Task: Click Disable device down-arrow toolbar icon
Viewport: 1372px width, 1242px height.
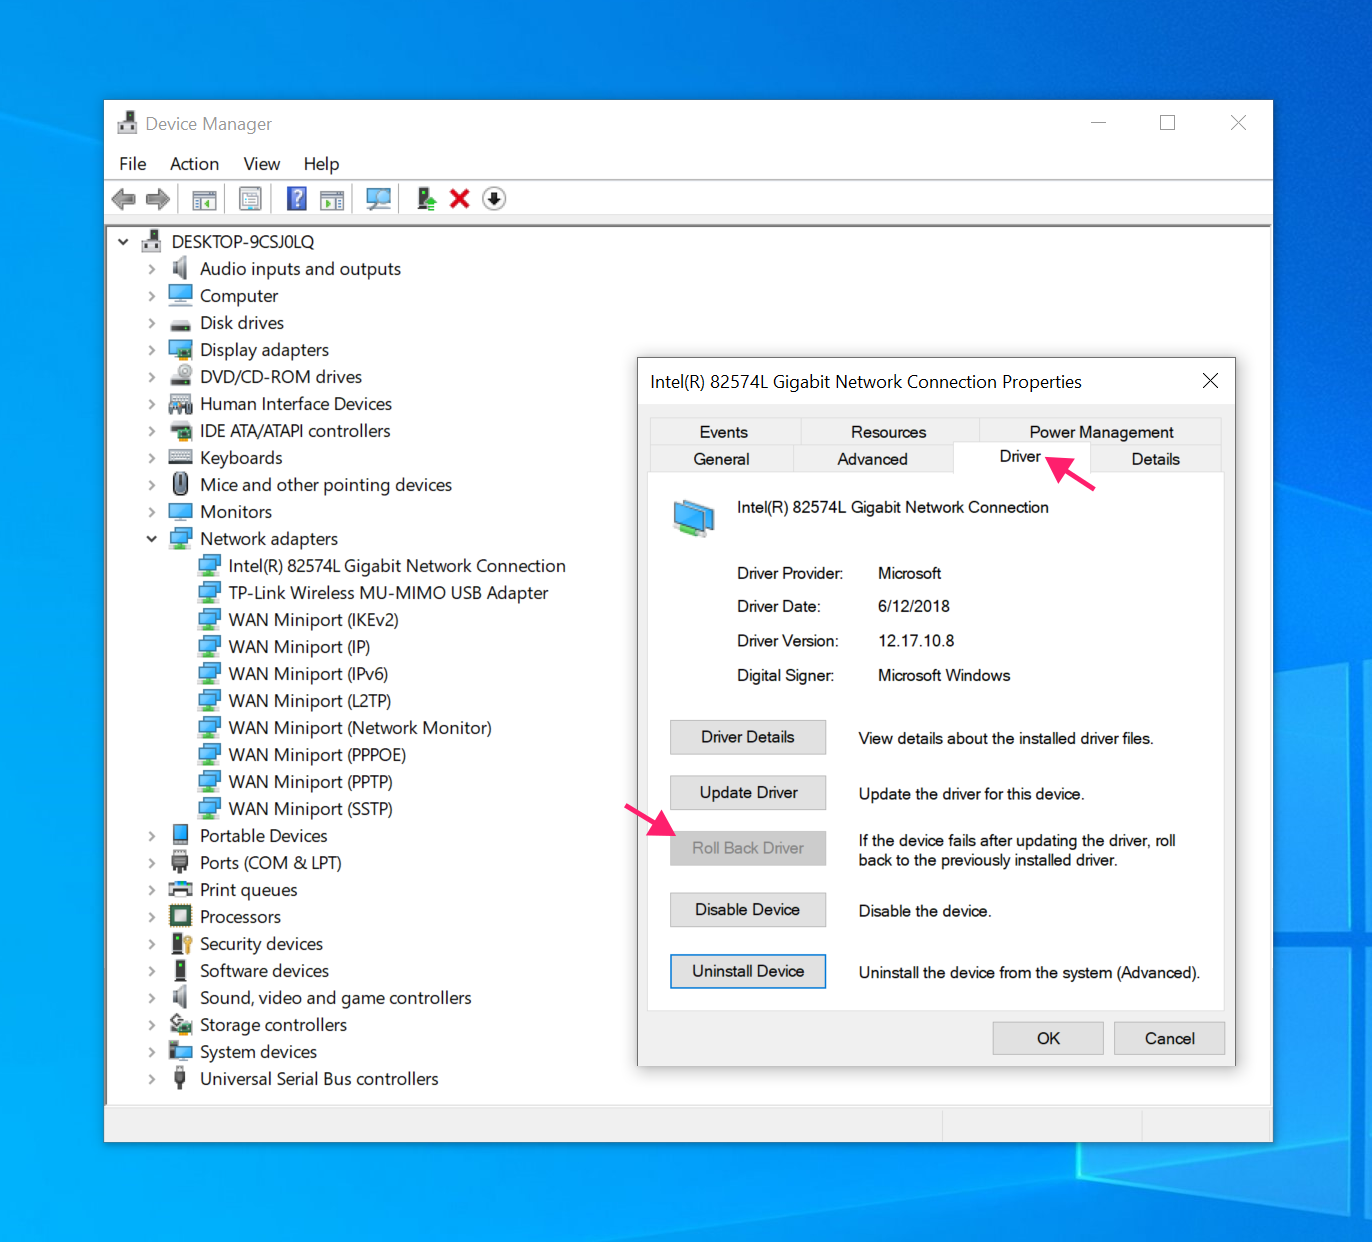Action: point(494,199)
